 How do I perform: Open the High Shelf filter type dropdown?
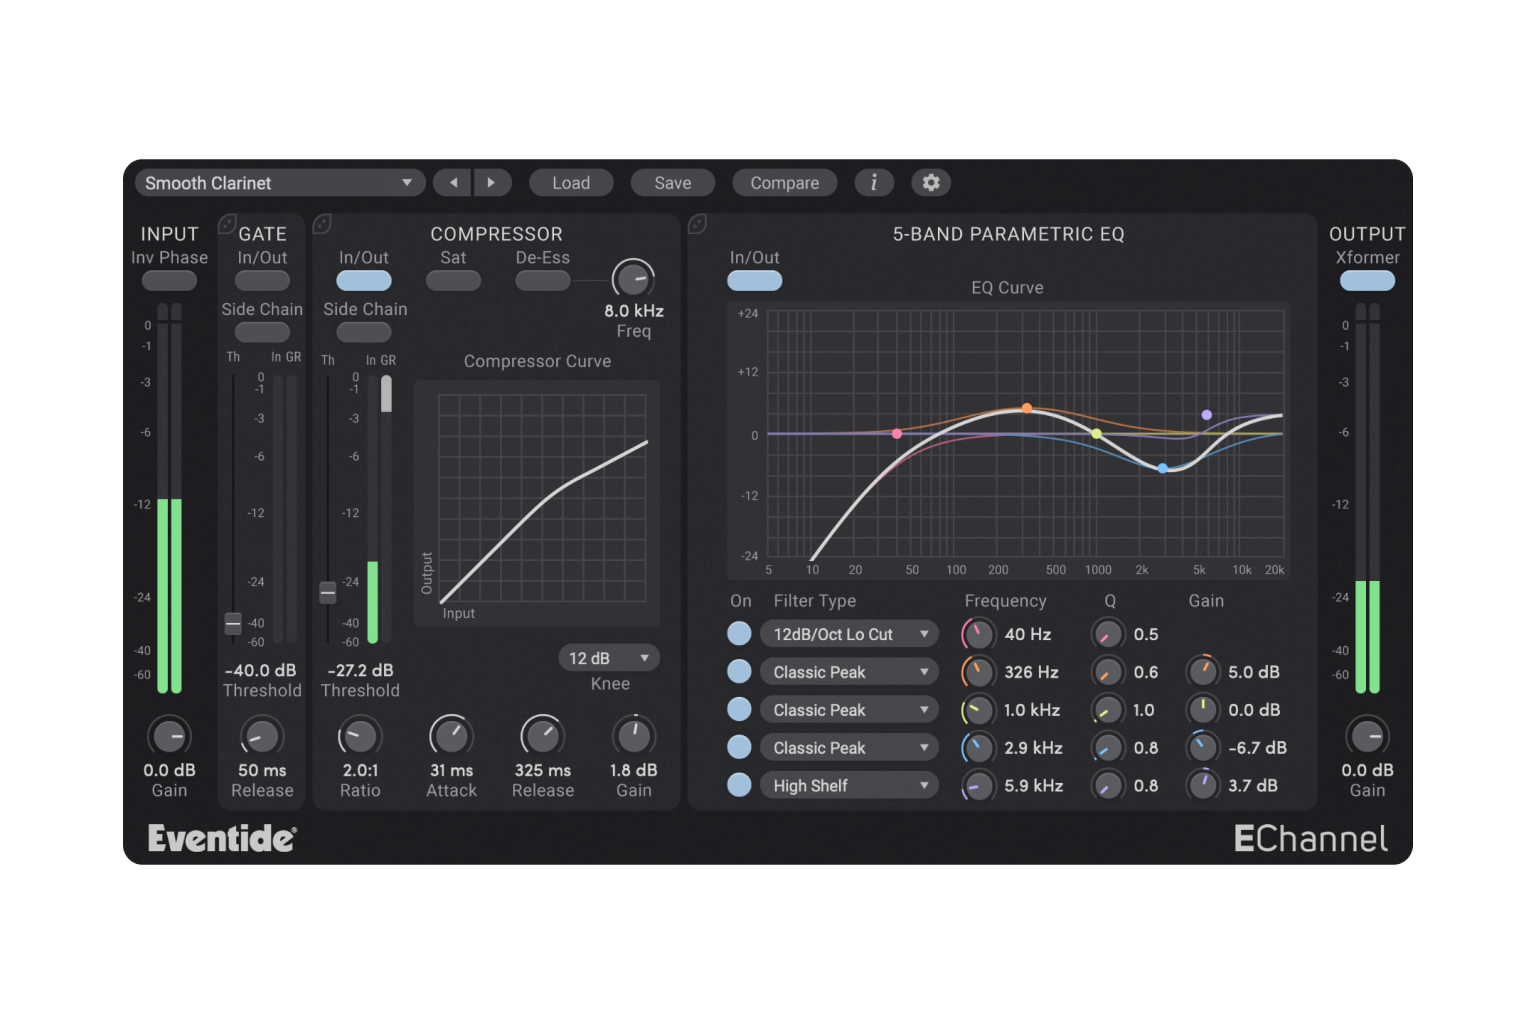coord(848,785)
